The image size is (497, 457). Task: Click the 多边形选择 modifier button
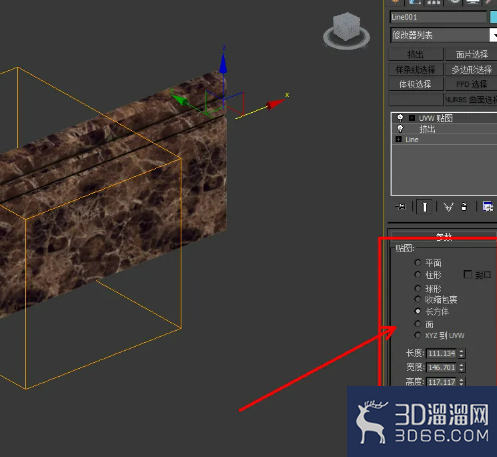(471, 69)
